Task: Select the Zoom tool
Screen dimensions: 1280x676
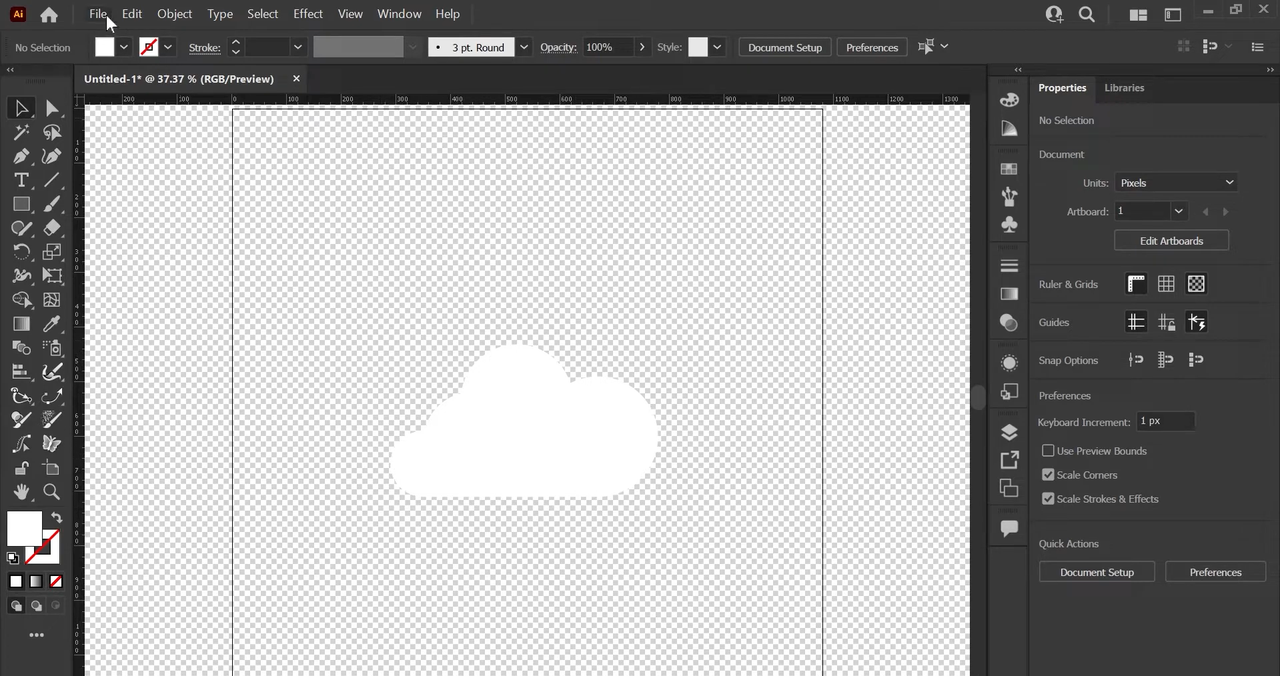Action: click(x=52, y=492)
